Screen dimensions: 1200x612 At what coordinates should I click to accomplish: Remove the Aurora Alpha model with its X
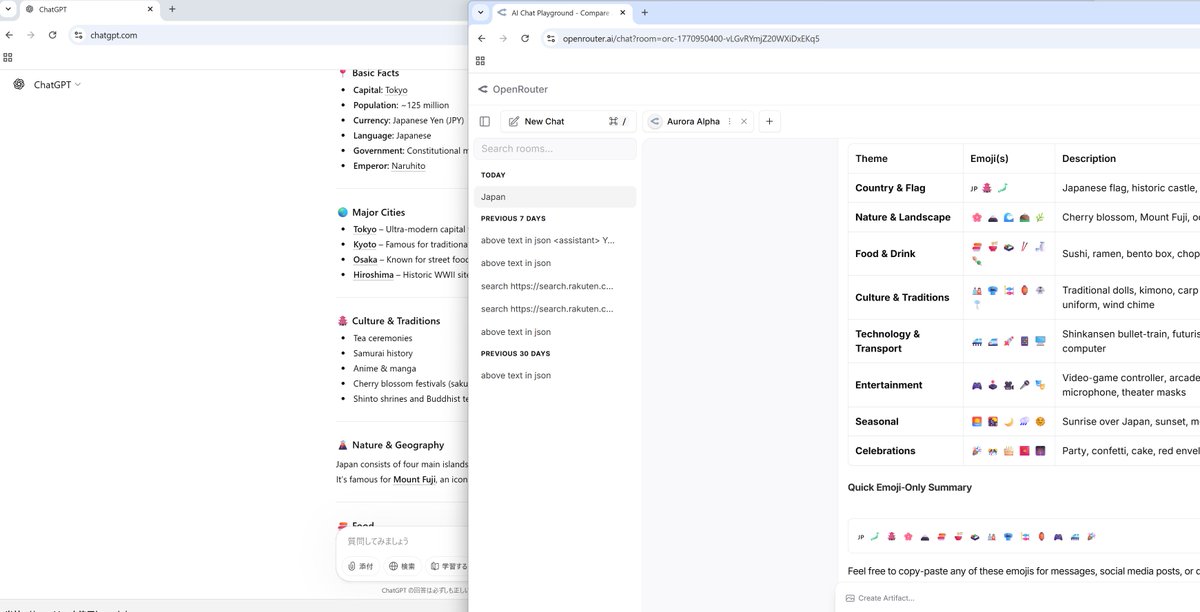744,121
